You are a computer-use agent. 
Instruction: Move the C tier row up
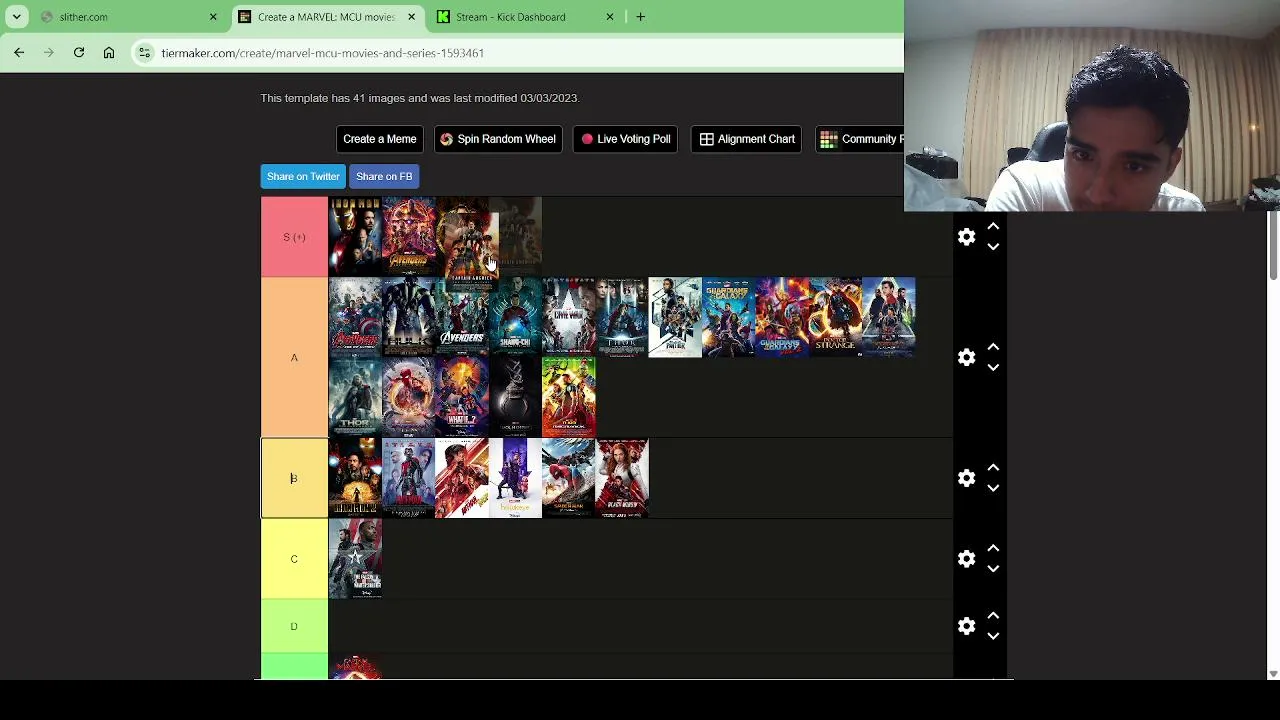(993, 549)
